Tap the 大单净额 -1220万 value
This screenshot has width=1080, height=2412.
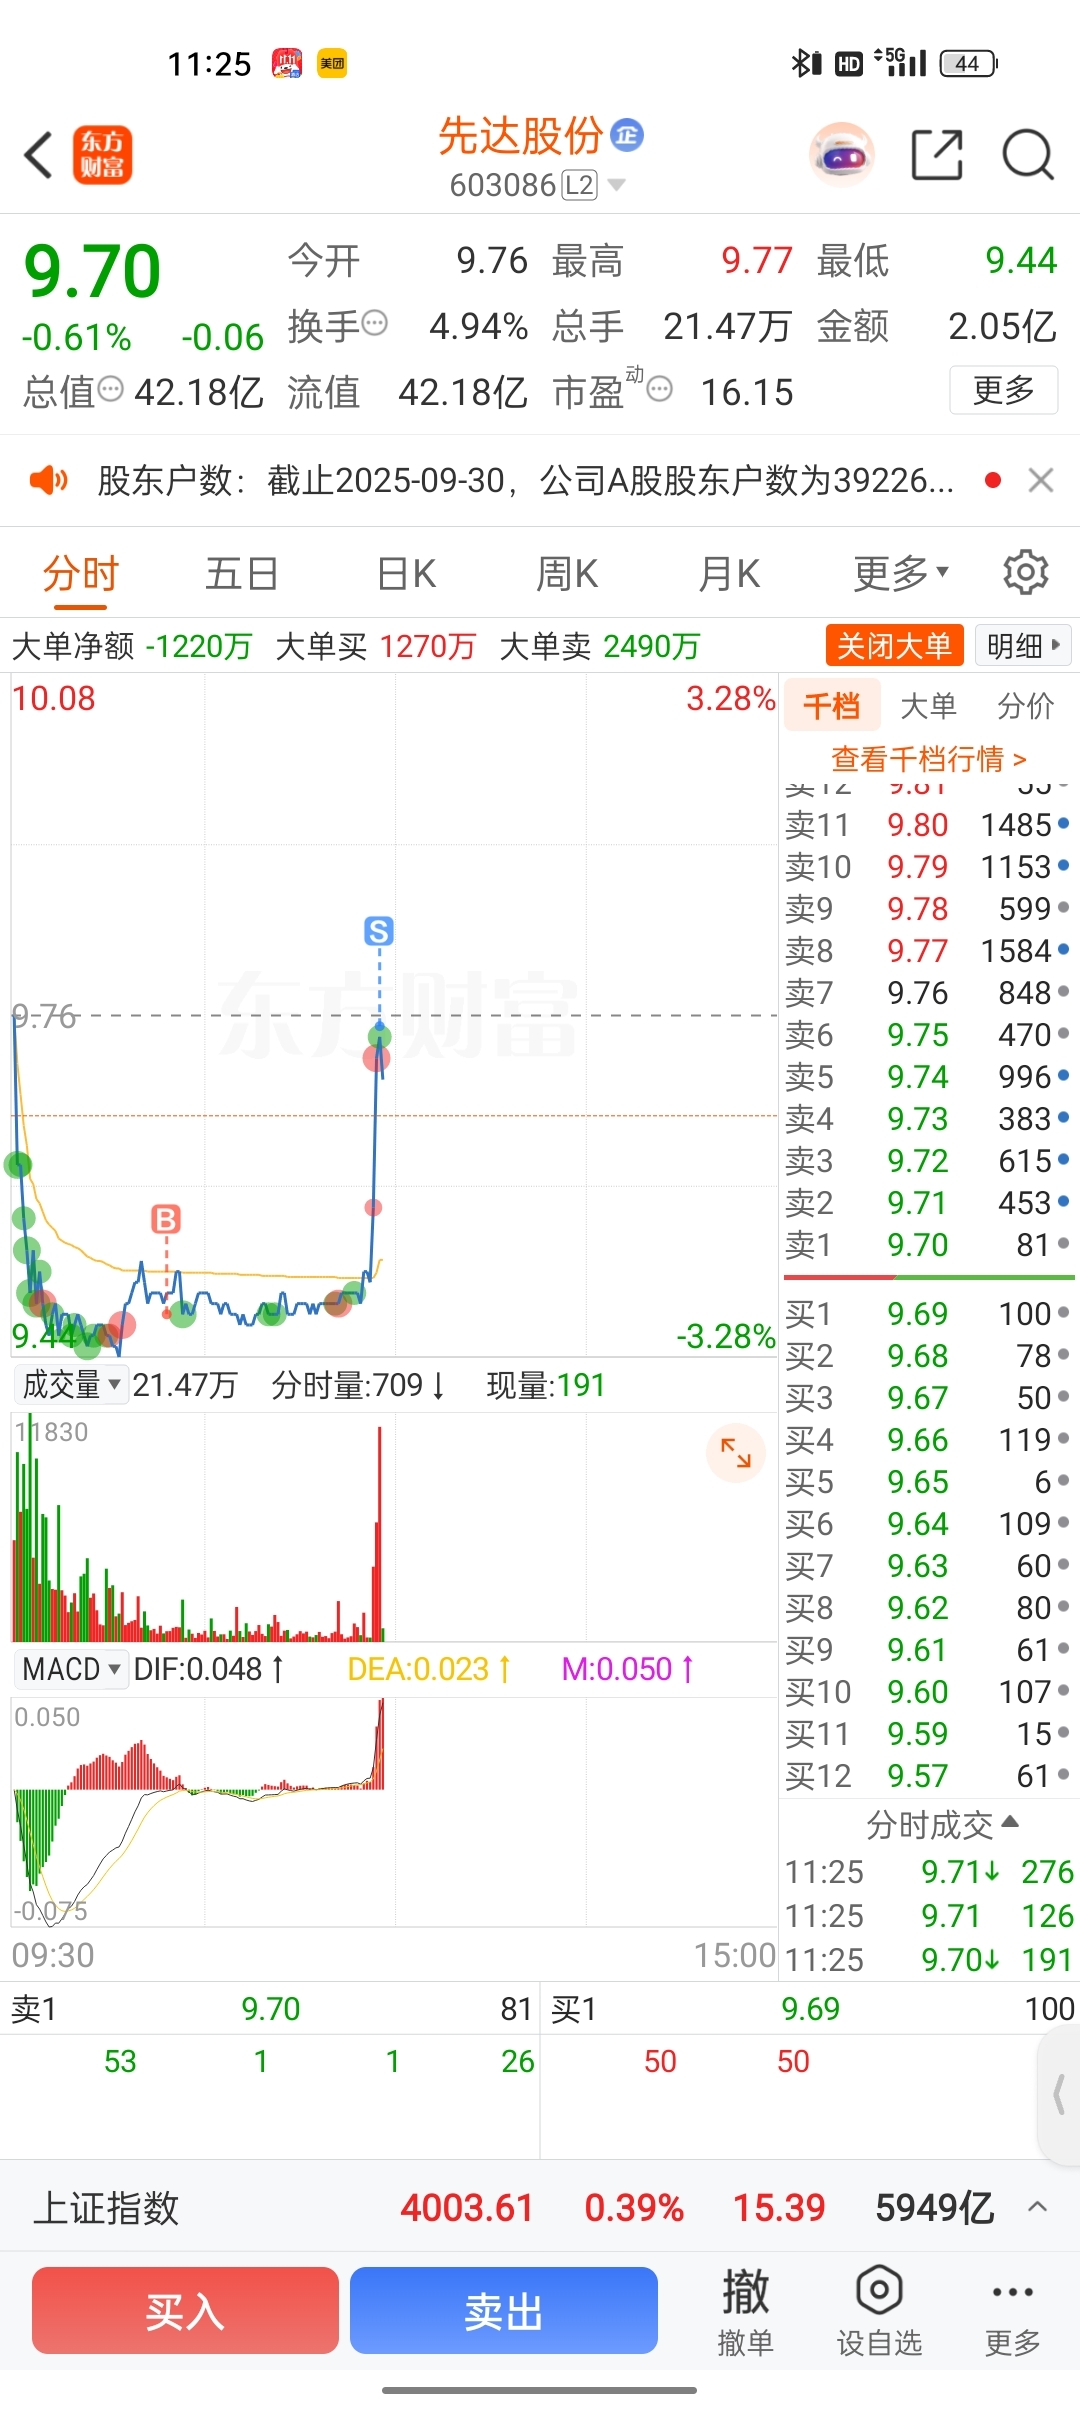[199, 646]
